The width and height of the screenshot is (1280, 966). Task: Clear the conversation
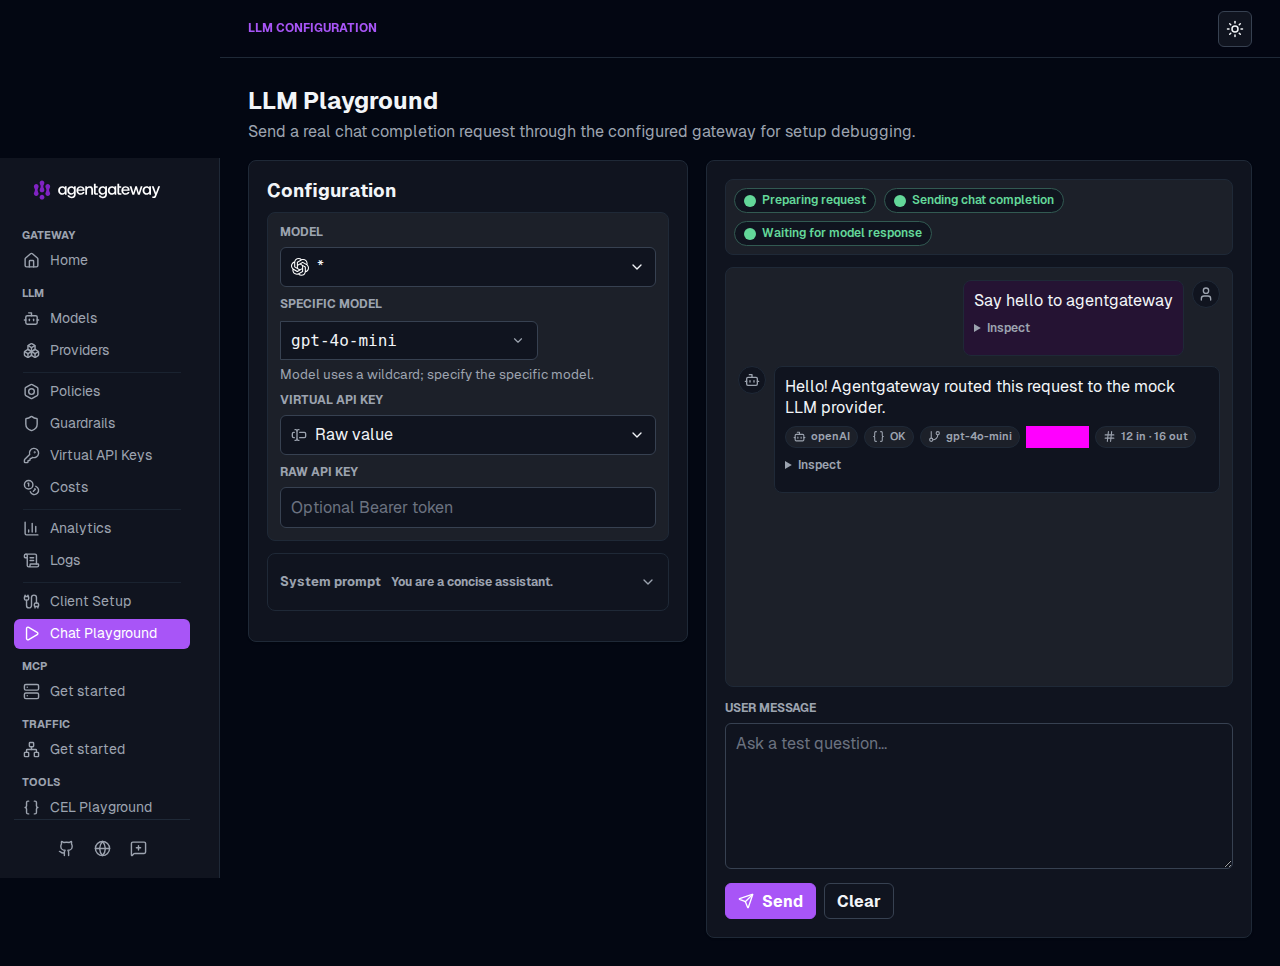(859, 901)
